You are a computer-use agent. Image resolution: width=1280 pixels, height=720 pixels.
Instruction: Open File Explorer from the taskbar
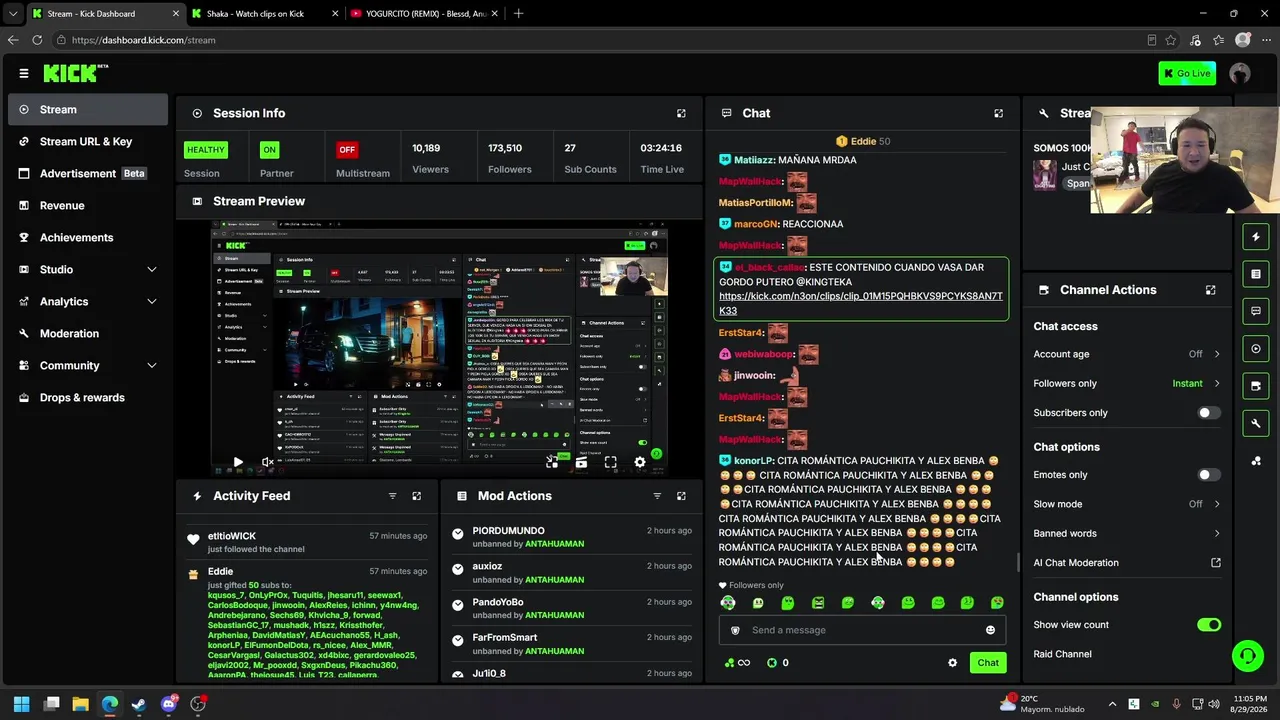[81, 704]
